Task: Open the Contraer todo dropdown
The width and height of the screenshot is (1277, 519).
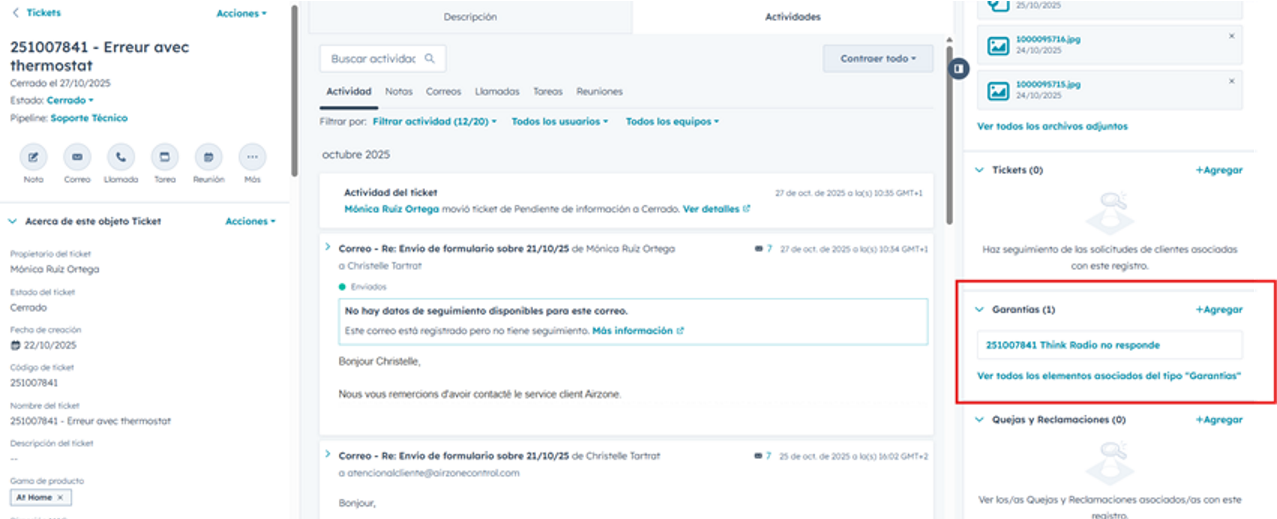Action: pos(878,59)
